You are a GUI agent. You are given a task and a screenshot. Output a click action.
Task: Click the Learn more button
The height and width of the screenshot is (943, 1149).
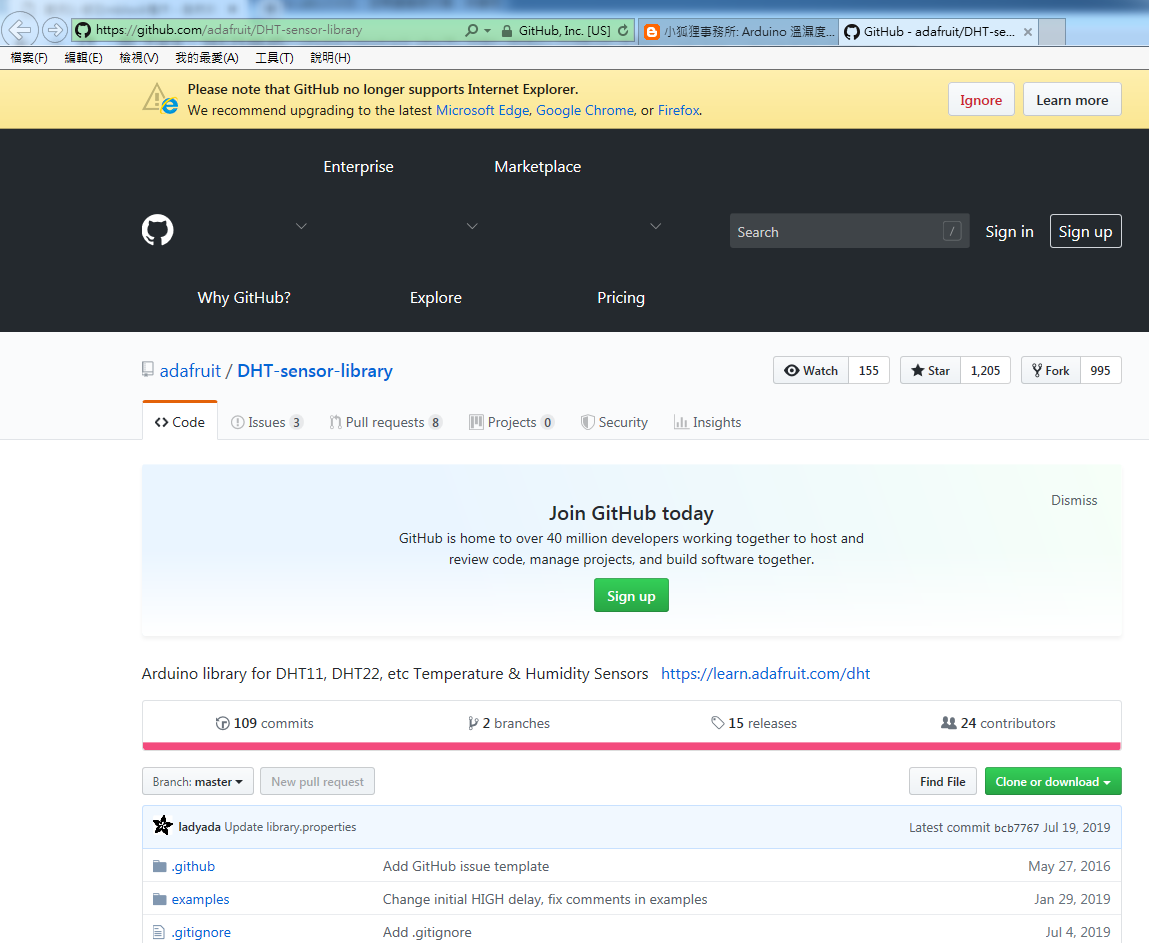tap(1072, 100)
